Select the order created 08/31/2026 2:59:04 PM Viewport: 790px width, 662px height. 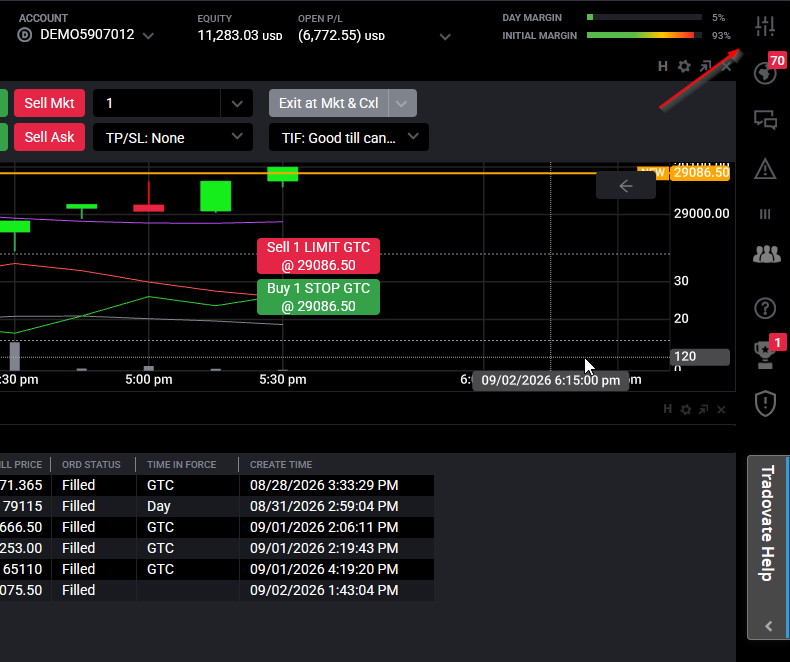click(324, 506)
